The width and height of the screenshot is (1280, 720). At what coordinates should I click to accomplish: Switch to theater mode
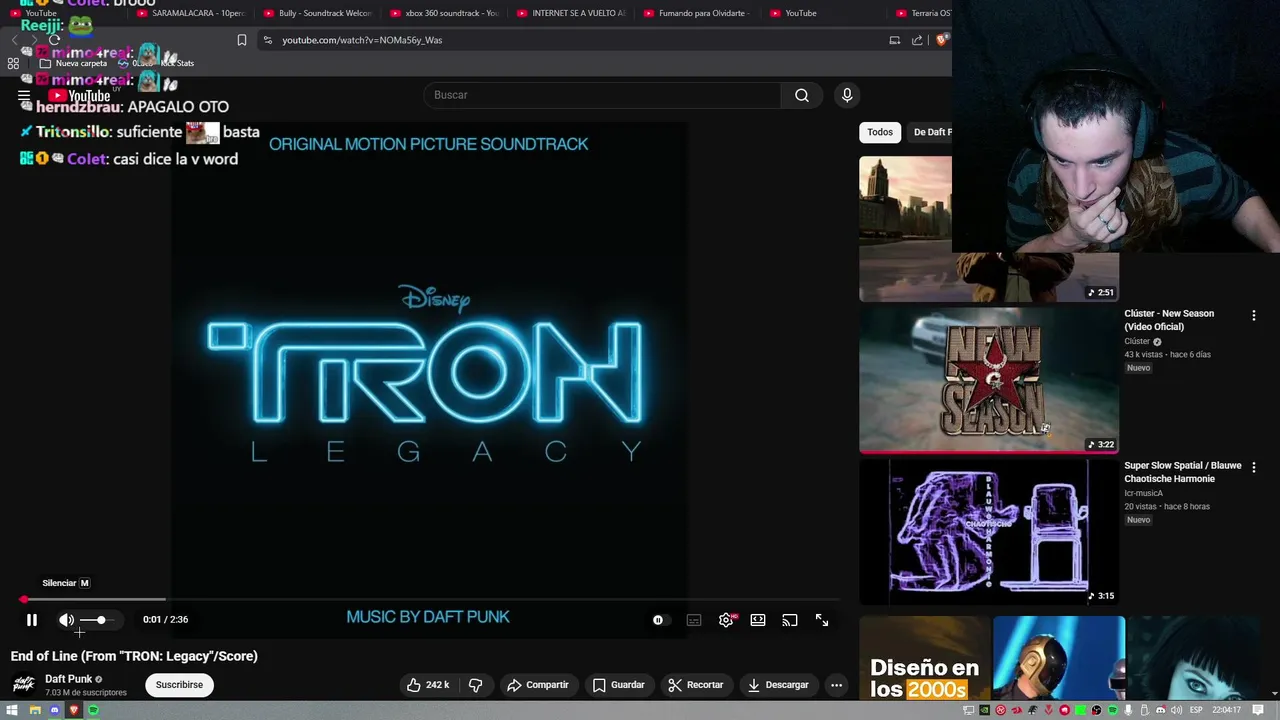pos(758,620)
